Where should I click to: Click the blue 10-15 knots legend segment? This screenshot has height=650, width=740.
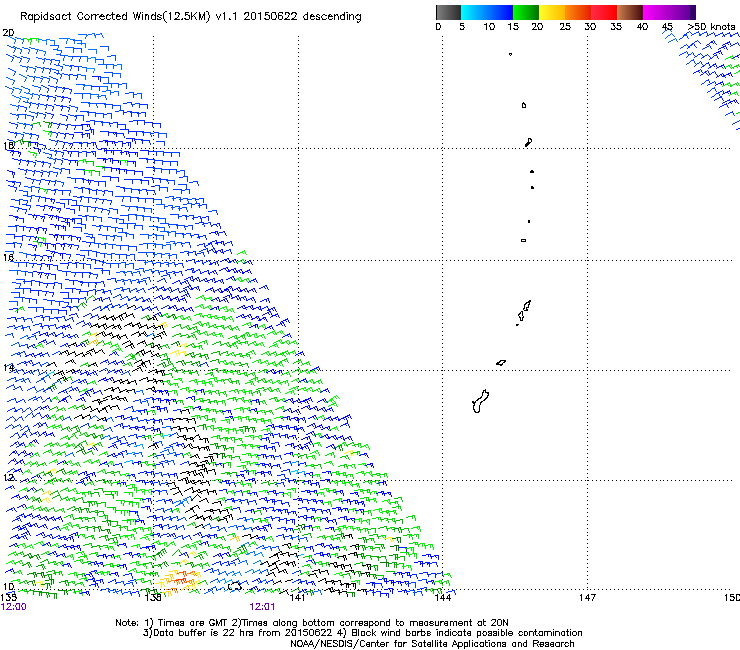tap(500, 12)
